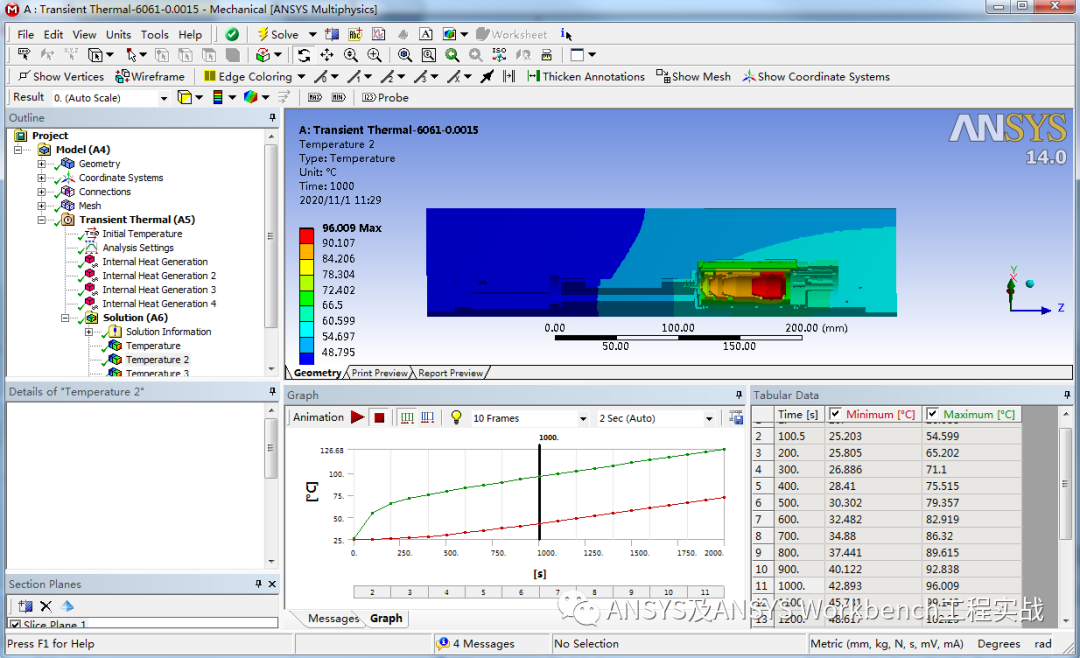1080x658 pixels.
Task: Click the blue section plane edit icon
Action: [x=67, y=606]
